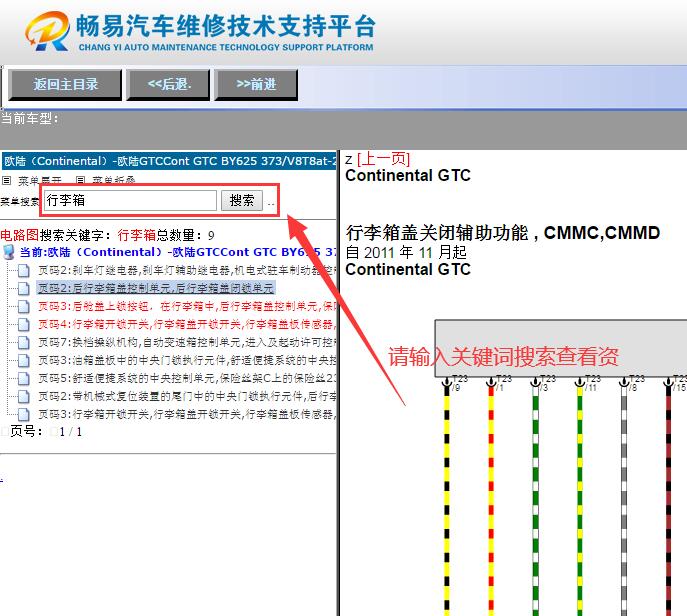Screen dimensions: 687x616
Task: Click the 搜索 search button
Action: point(242,200)
